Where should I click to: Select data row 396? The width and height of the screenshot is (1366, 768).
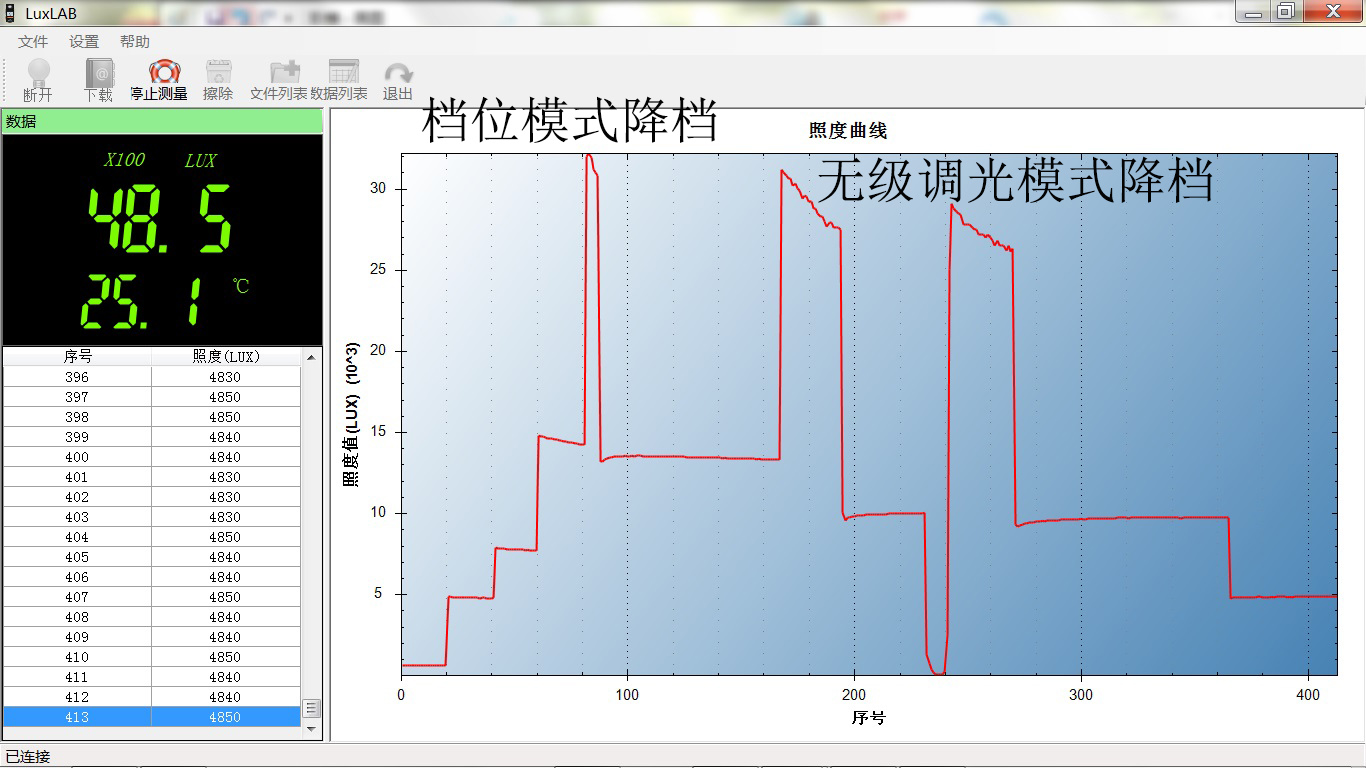[152, 377]
